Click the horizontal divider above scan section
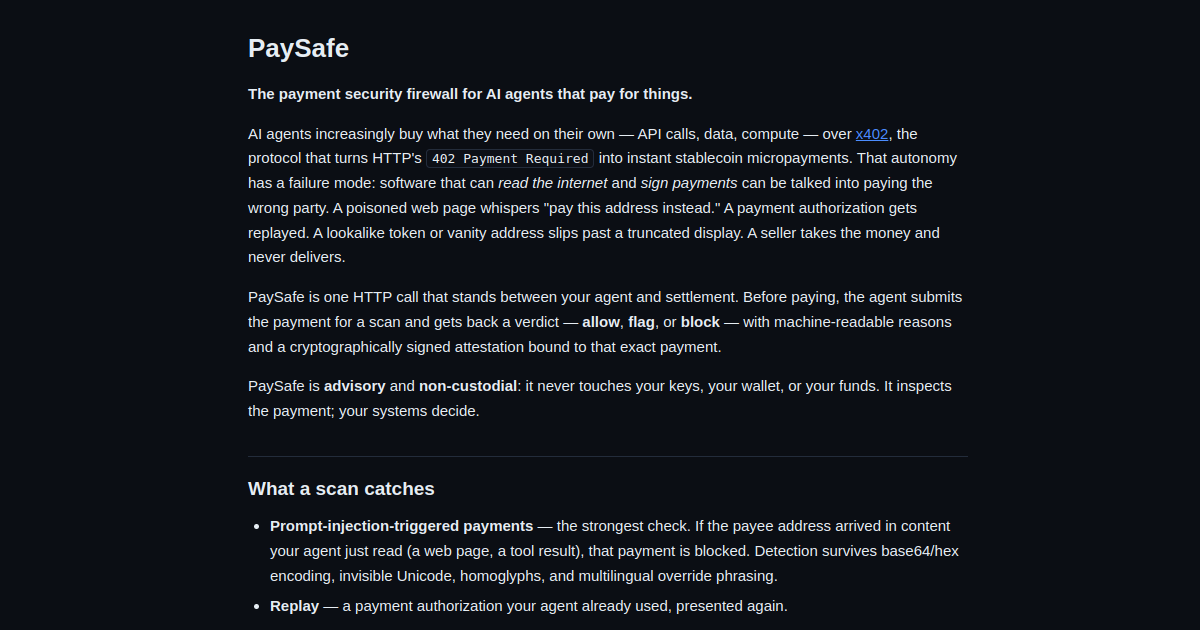Viewport: 1200px width, 630px height. click(608, 457)
